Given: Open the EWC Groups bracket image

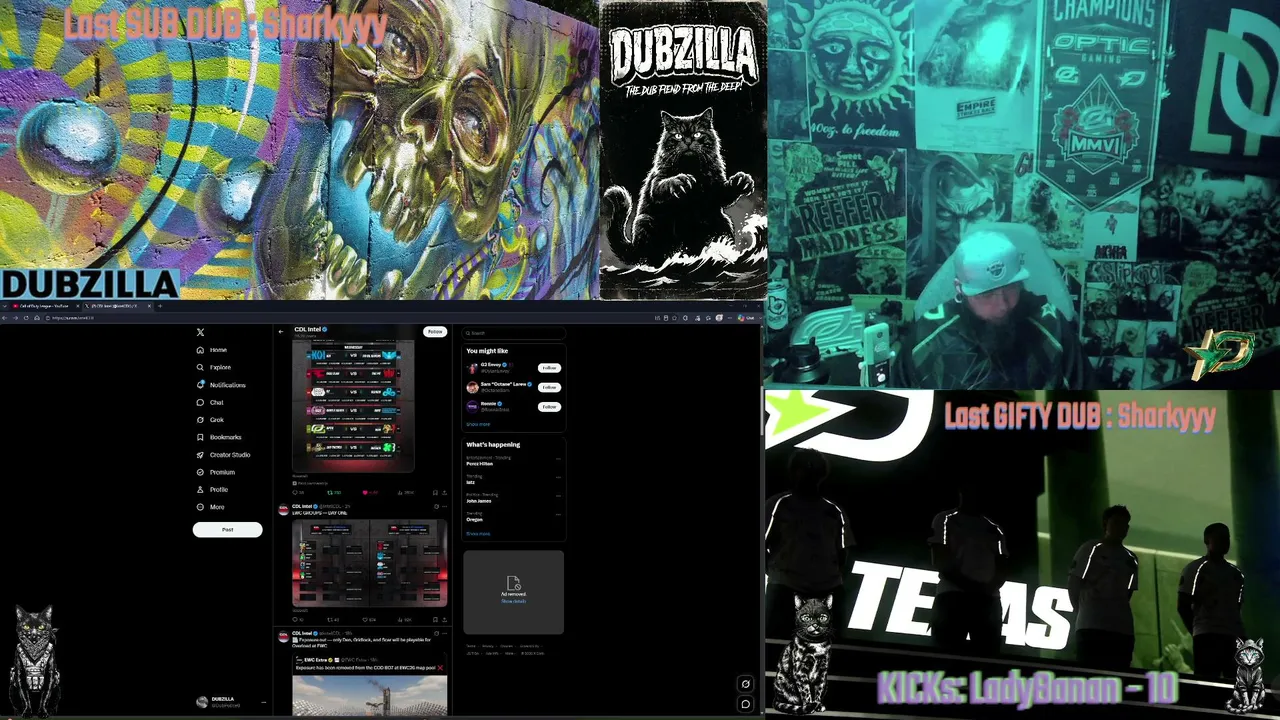Looking at the screenshot, I should point(370,563).
